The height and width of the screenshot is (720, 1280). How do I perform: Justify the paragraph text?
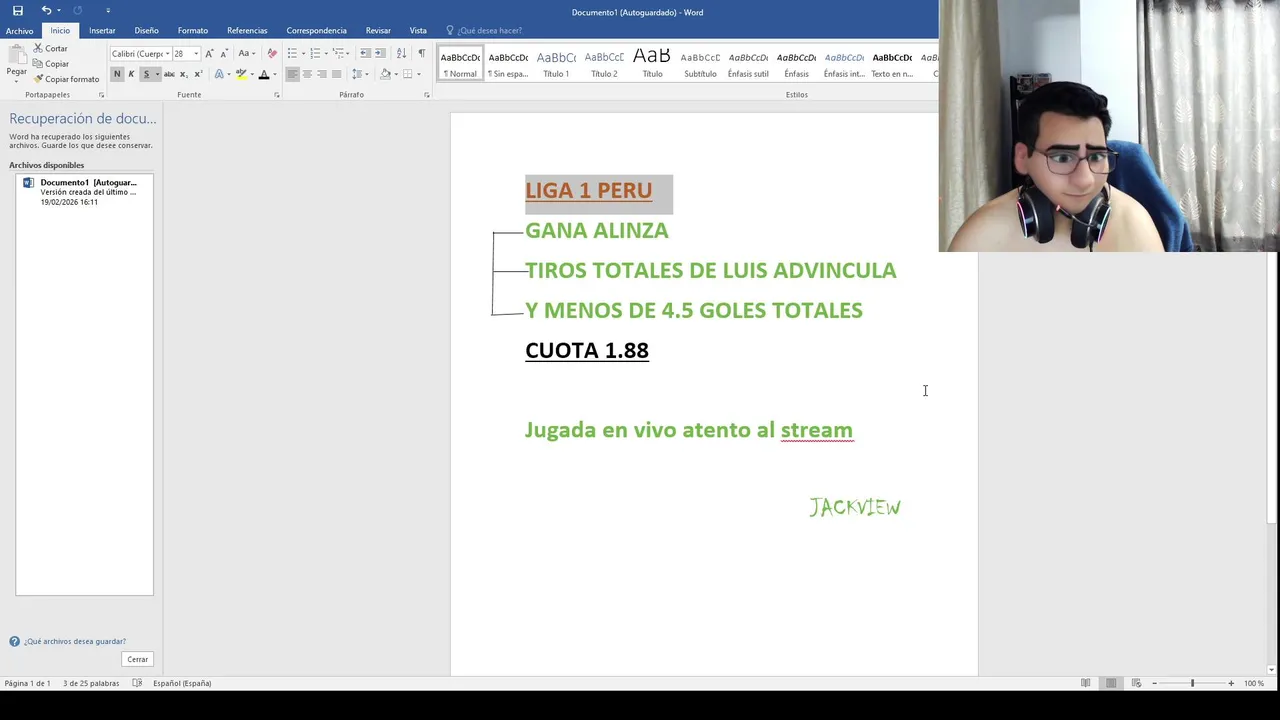pyautogui.click(x=337, y=74)
